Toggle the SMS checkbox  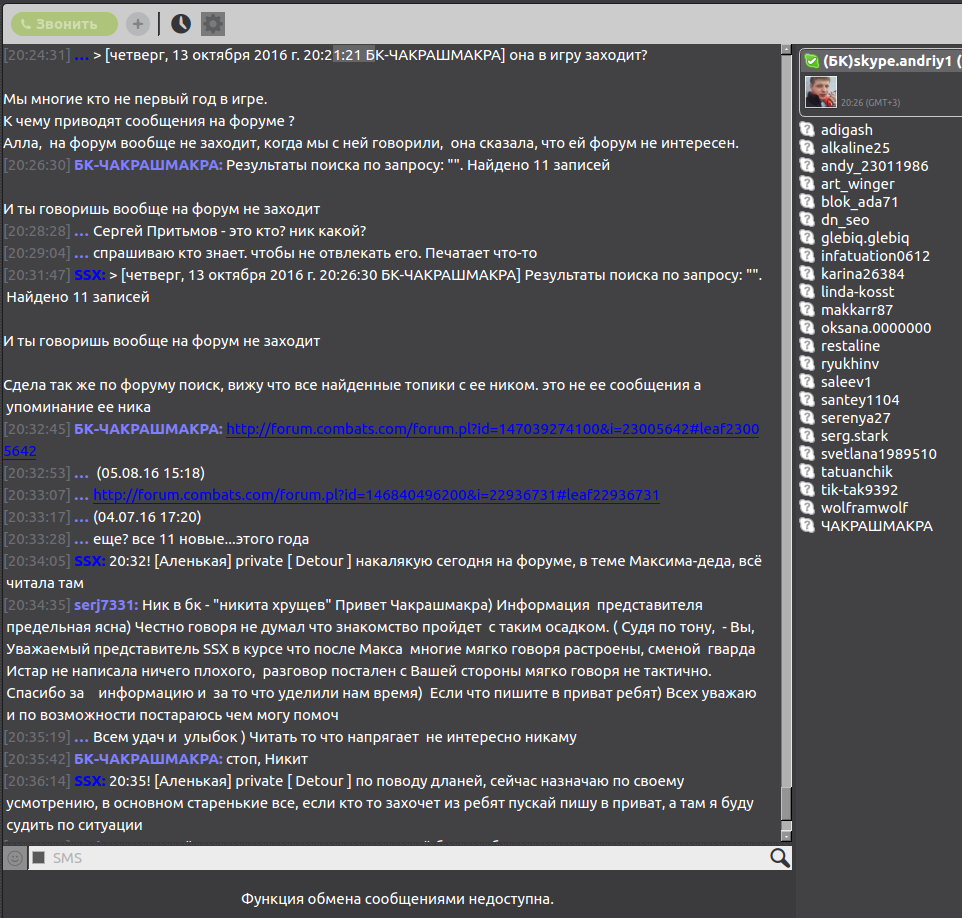(39, 858)
